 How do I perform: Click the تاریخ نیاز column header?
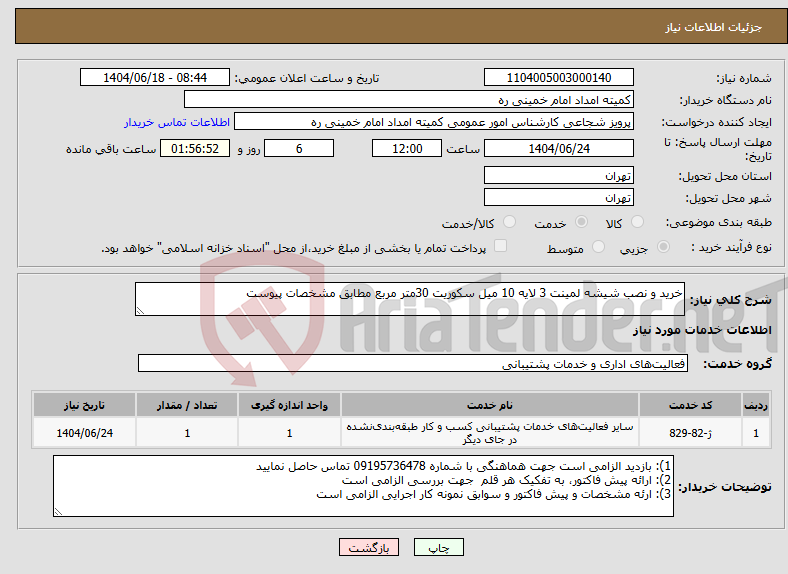(x=84, y=405)
